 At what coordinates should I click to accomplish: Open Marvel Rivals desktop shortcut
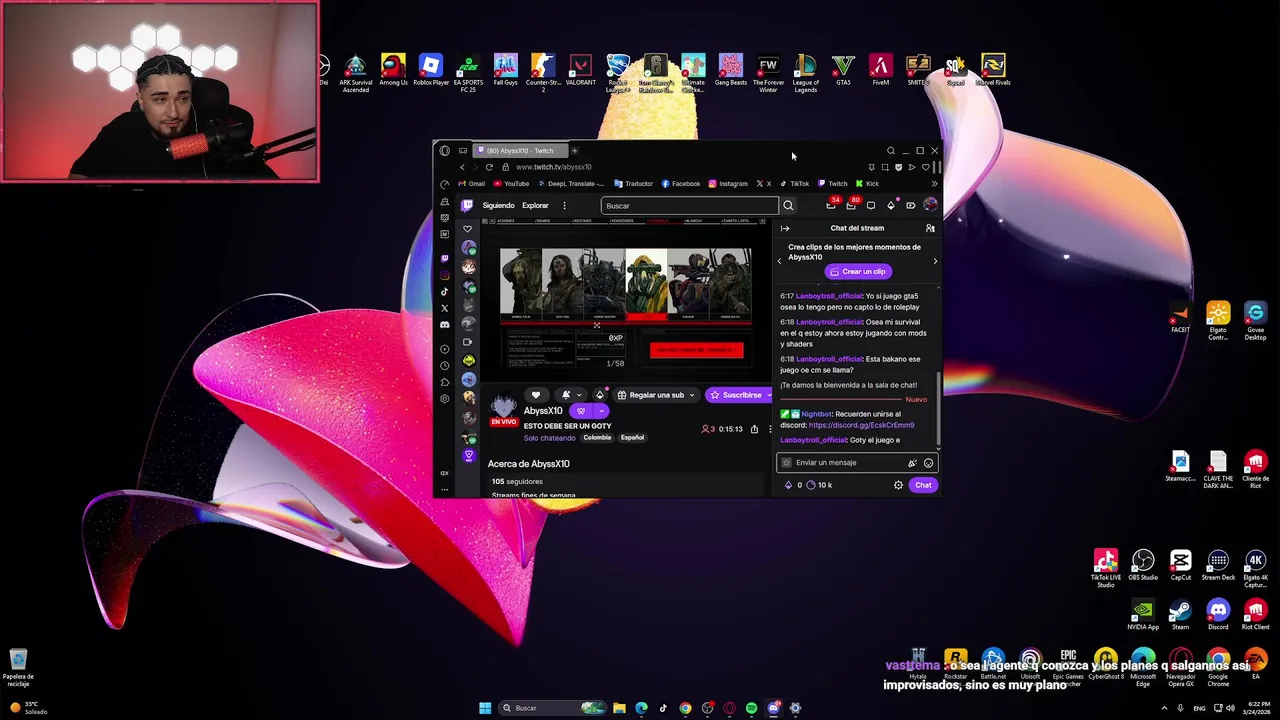click(x=993, y=70)
